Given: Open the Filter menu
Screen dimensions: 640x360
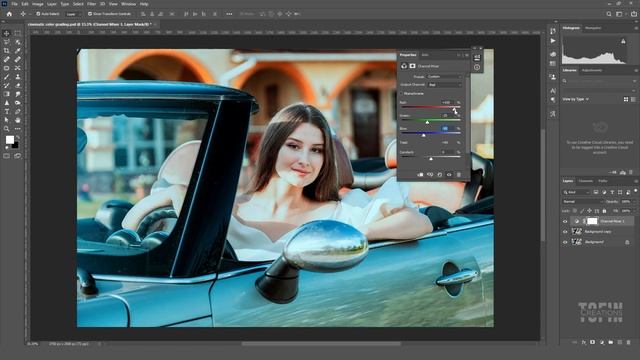Looking at the screenshot, I should [91, 4].
